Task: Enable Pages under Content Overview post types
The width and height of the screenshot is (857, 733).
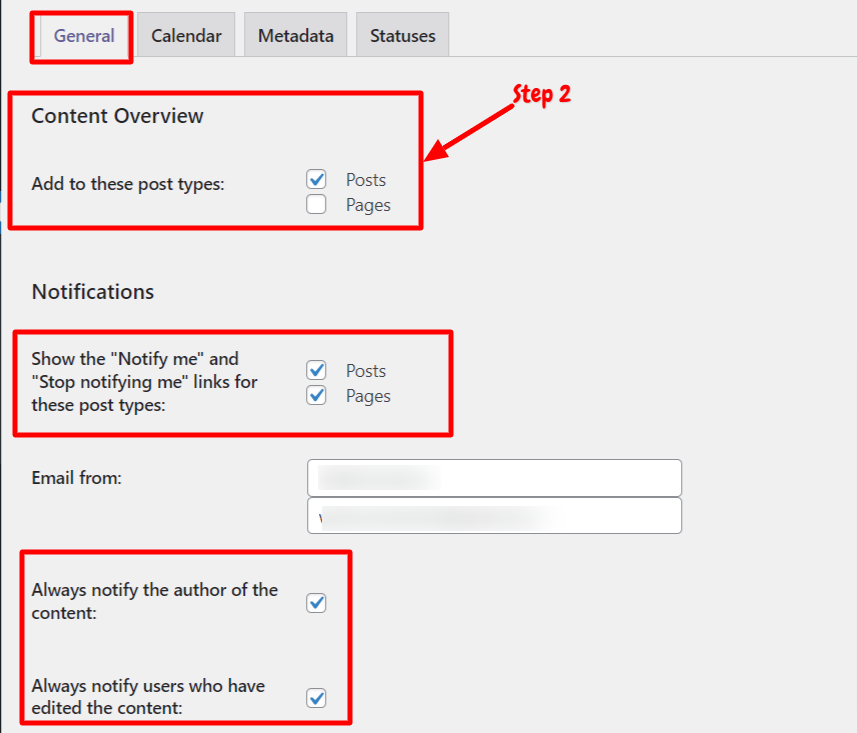Action: [316, 204]
